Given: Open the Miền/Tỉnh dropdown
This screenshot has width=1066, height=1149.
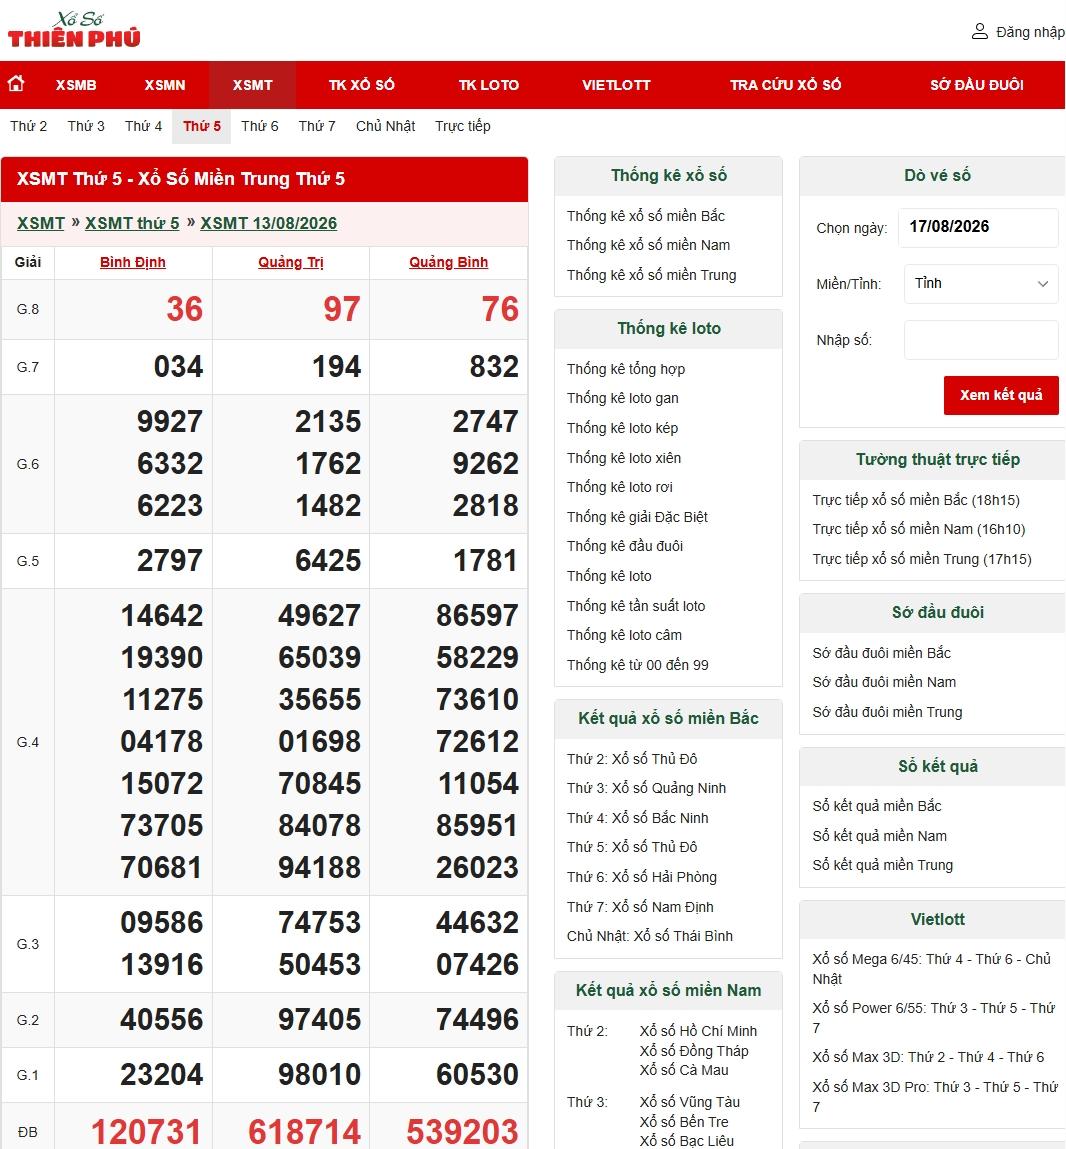Looking at the screenshot, I should (980, 284).
